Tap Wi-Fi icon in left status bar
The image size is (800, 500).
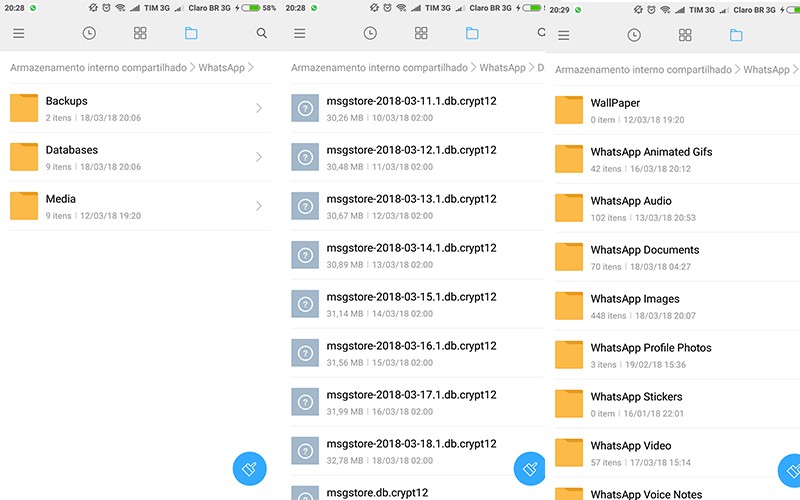pos(120,8)
